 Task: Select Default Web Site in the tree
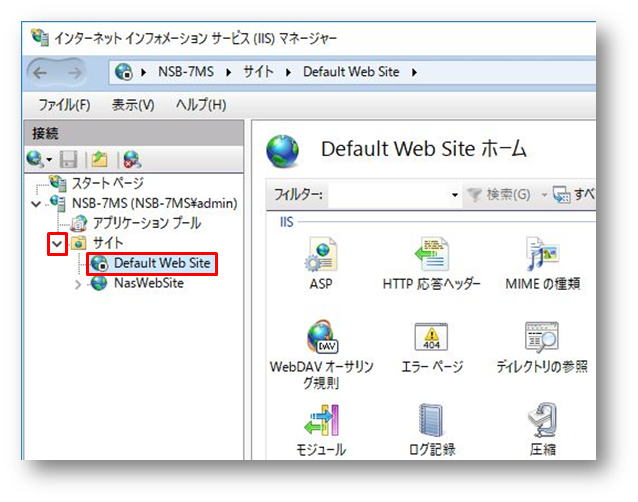click(162, 263)
